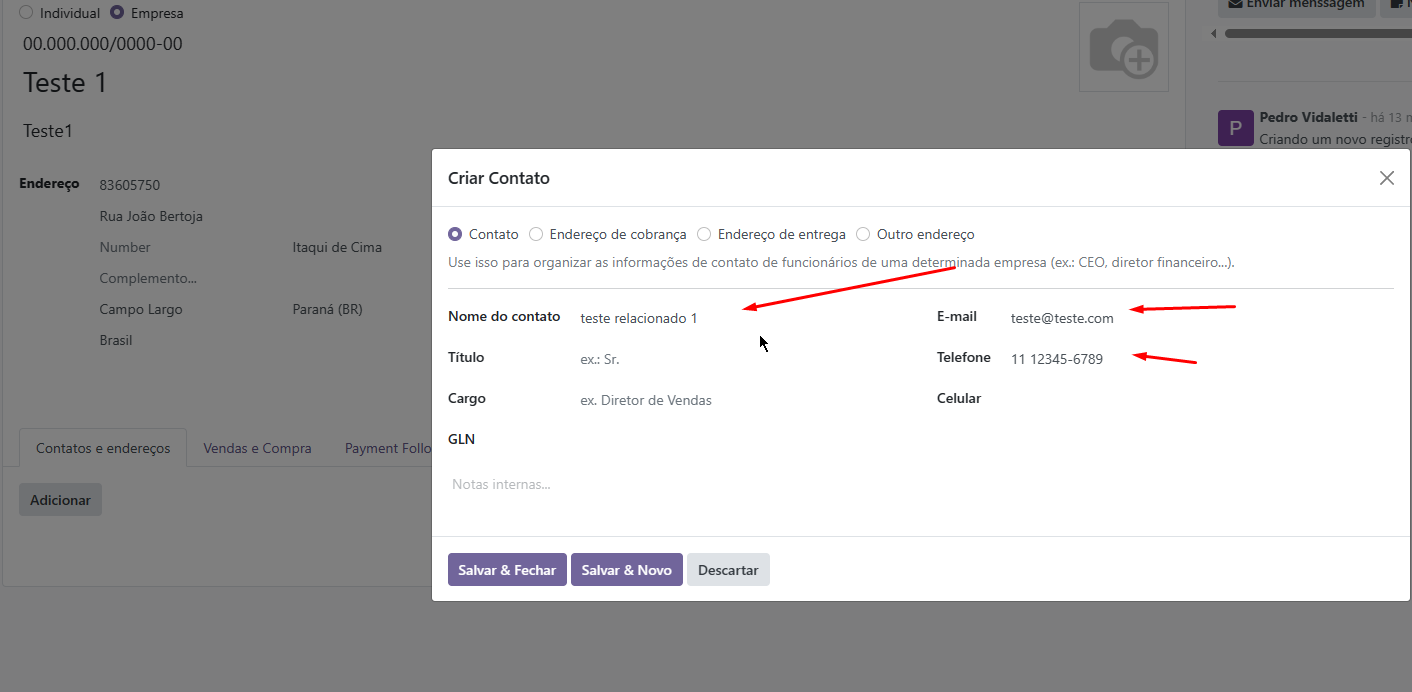Click the Complemento field
The height and width of the screenshot is (692, 1412).
[x=148, y=278]
